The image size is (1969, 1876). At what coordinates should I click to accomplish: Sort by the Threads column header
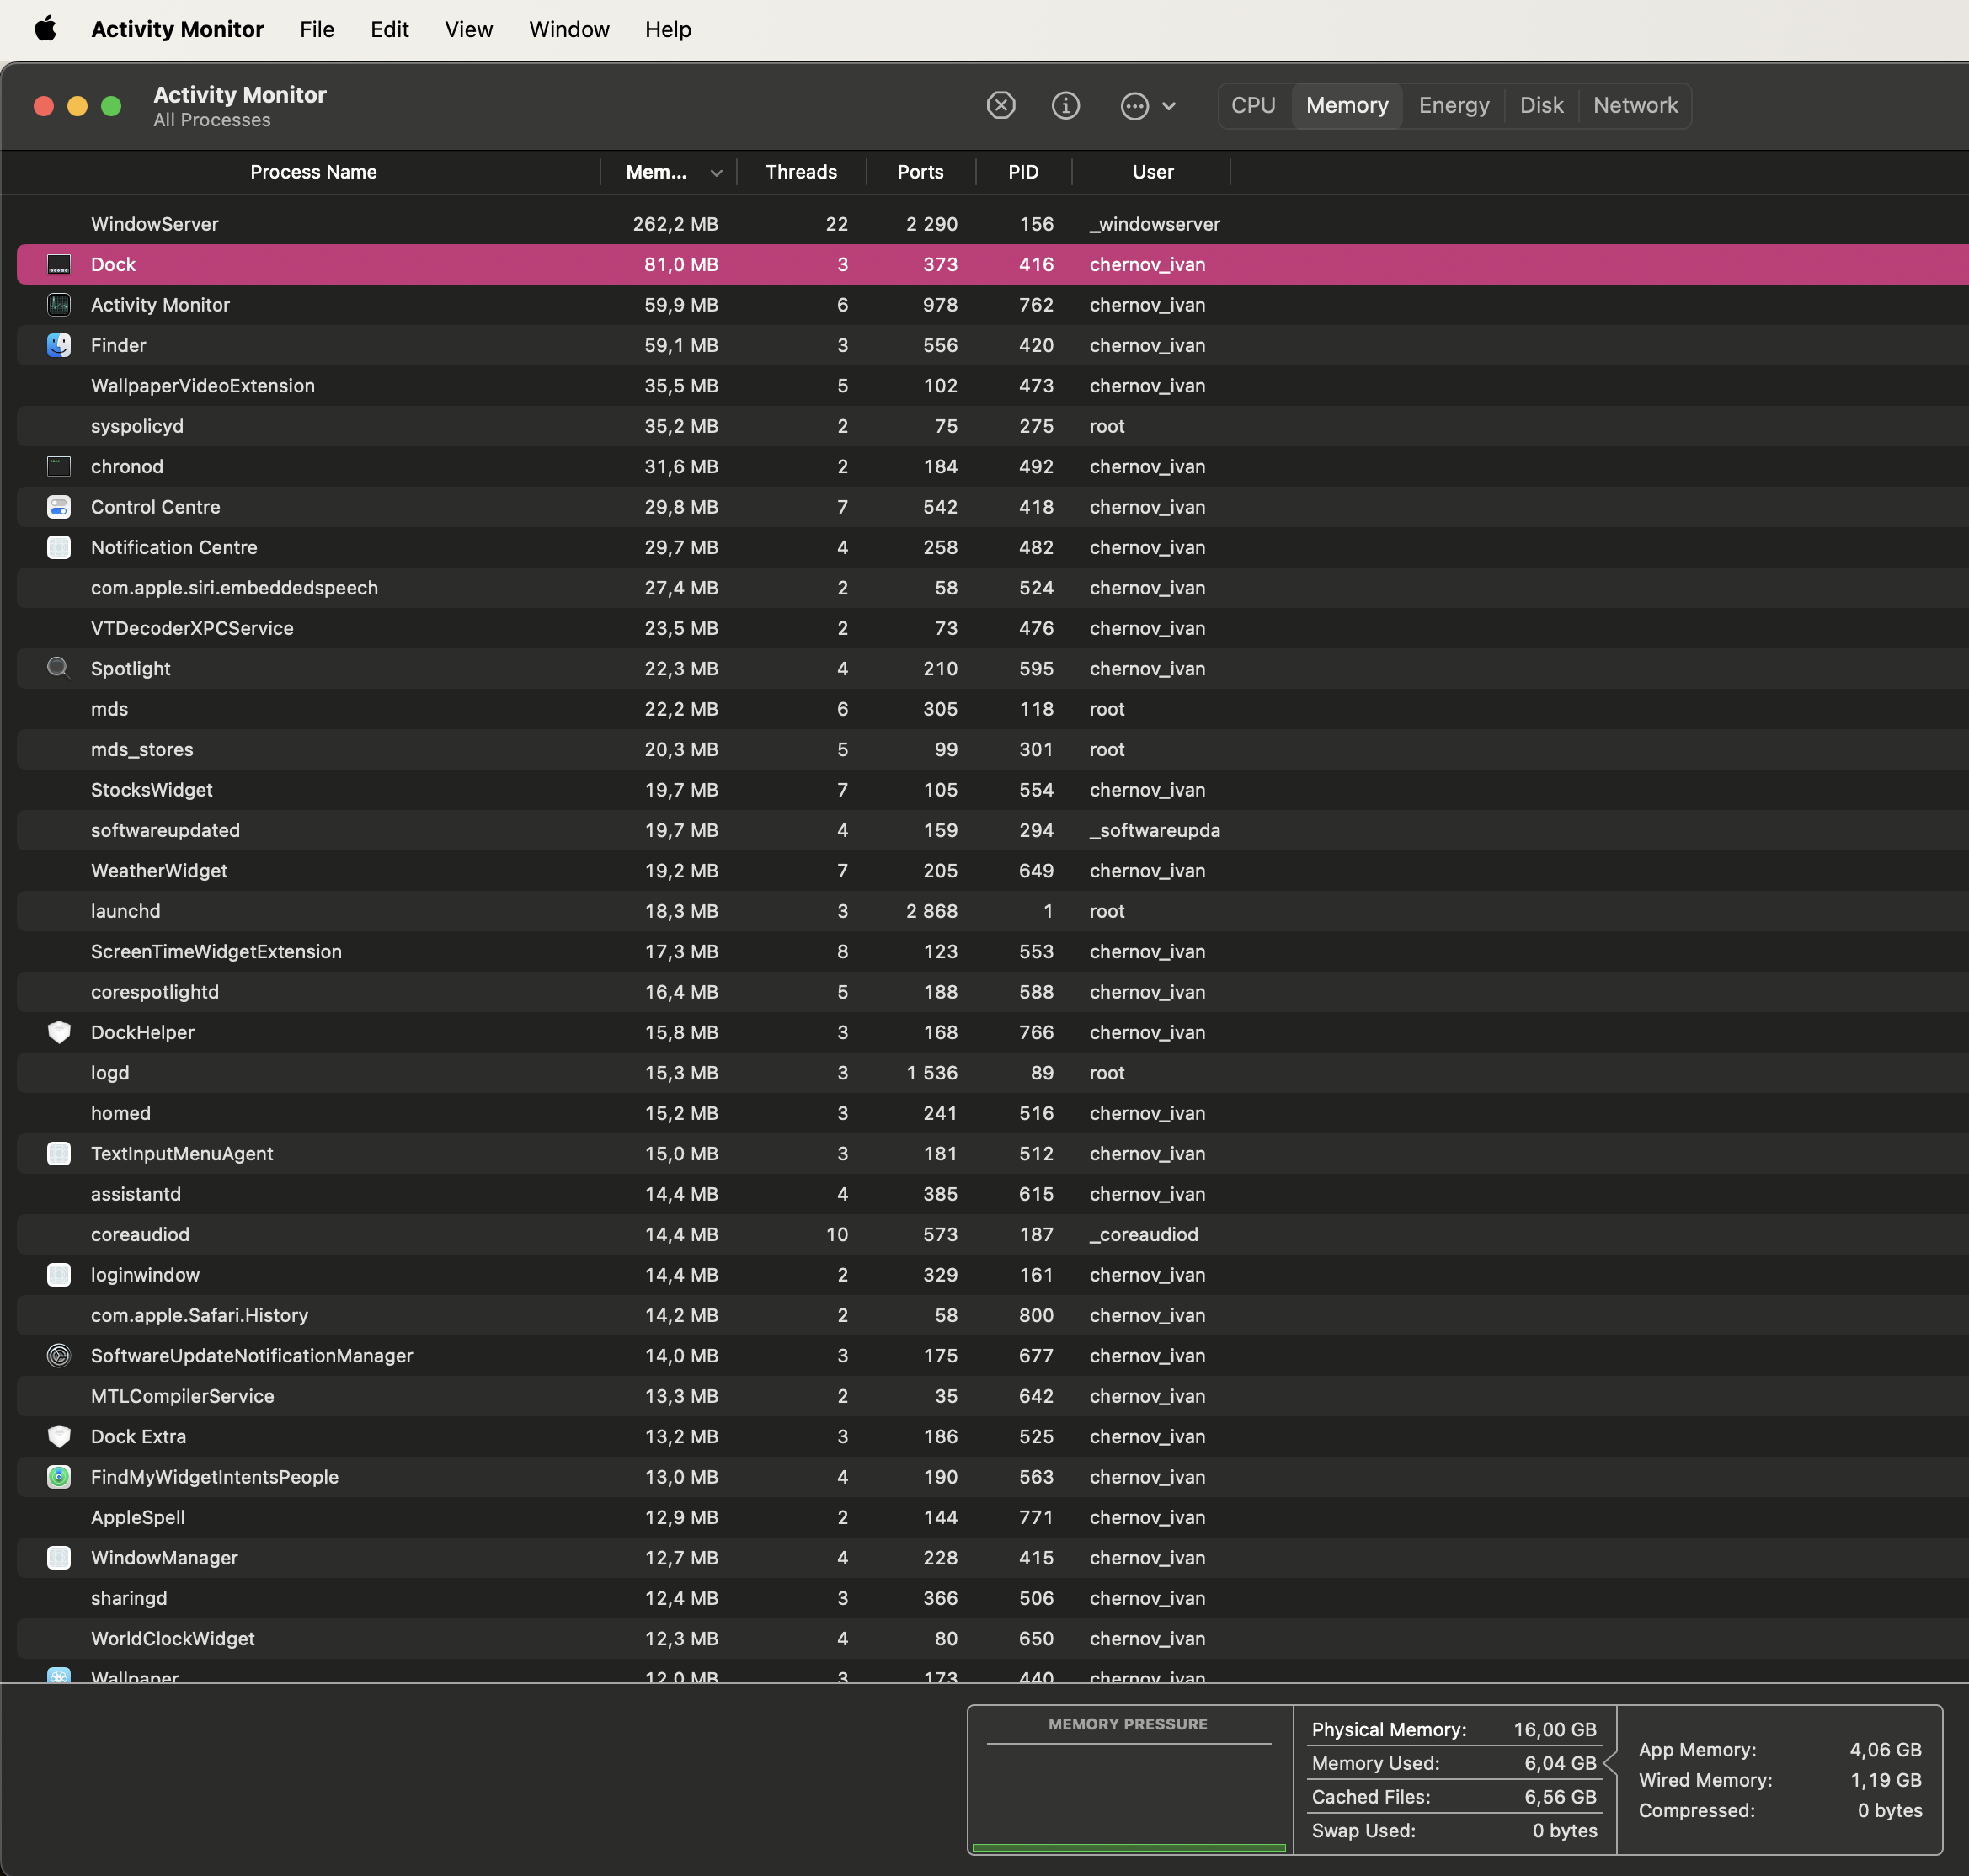801,172
